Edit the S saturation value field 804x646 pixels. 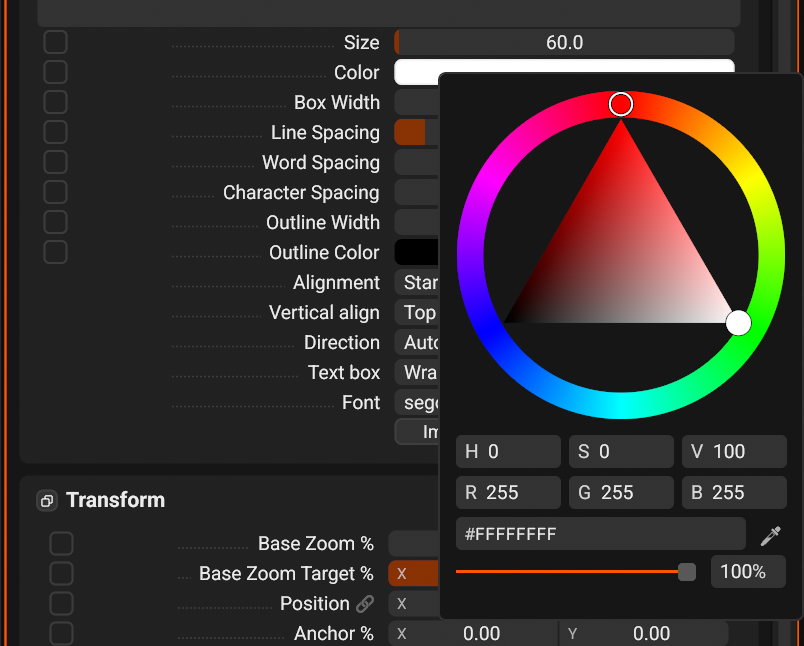621,452
